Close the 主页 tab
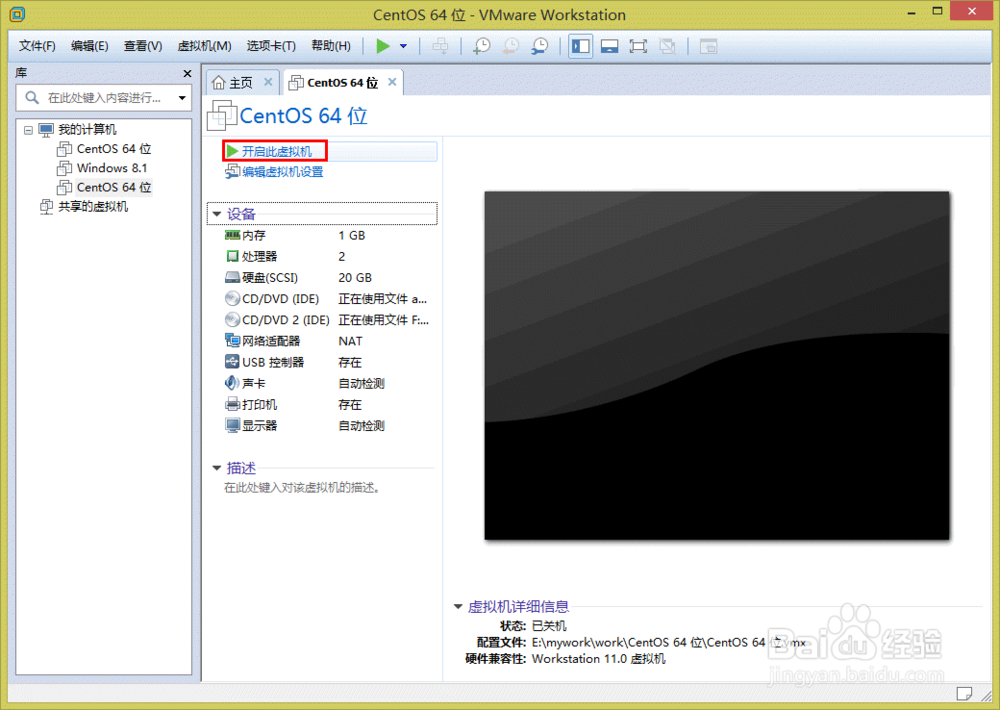This screenshot has height=710, width=1000. 268,82
